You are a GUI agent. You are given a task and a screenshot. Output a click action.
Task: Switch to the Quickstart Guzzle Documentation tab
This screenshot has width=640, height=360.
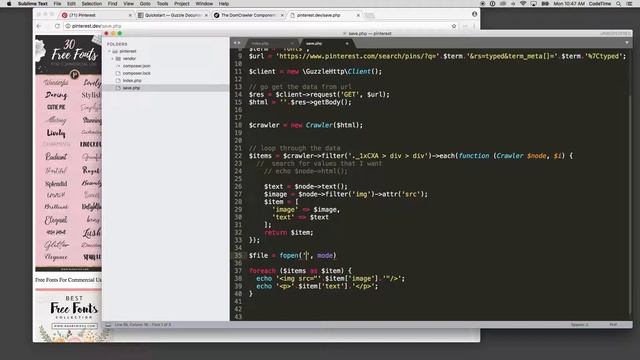172,15
